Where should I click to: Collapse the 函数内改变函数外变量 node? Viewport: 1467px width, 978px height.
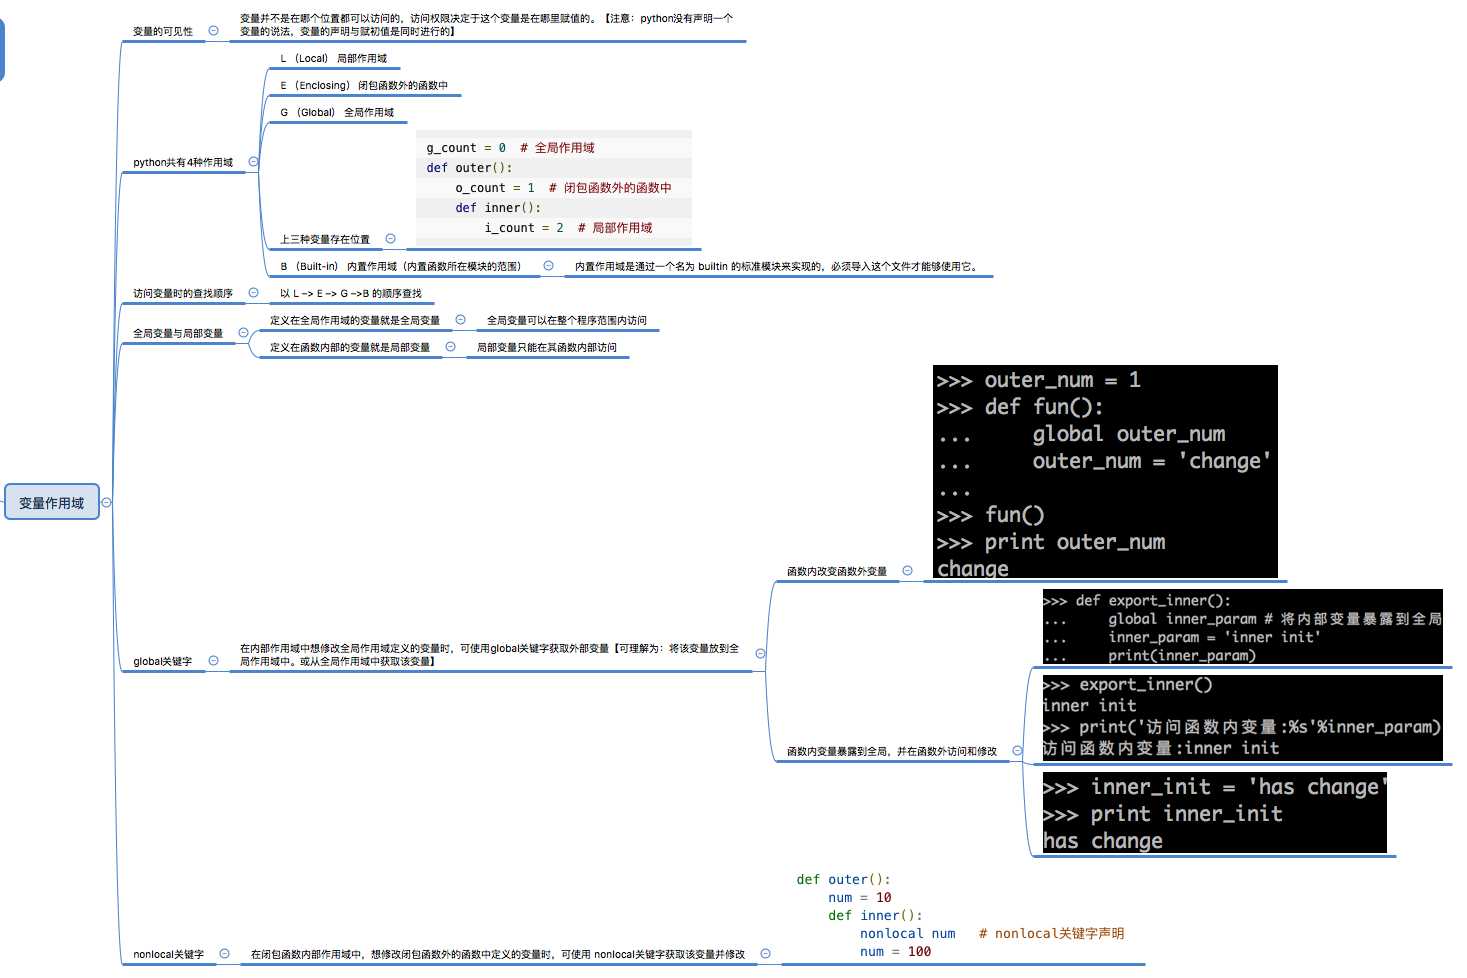coord(907,571)
